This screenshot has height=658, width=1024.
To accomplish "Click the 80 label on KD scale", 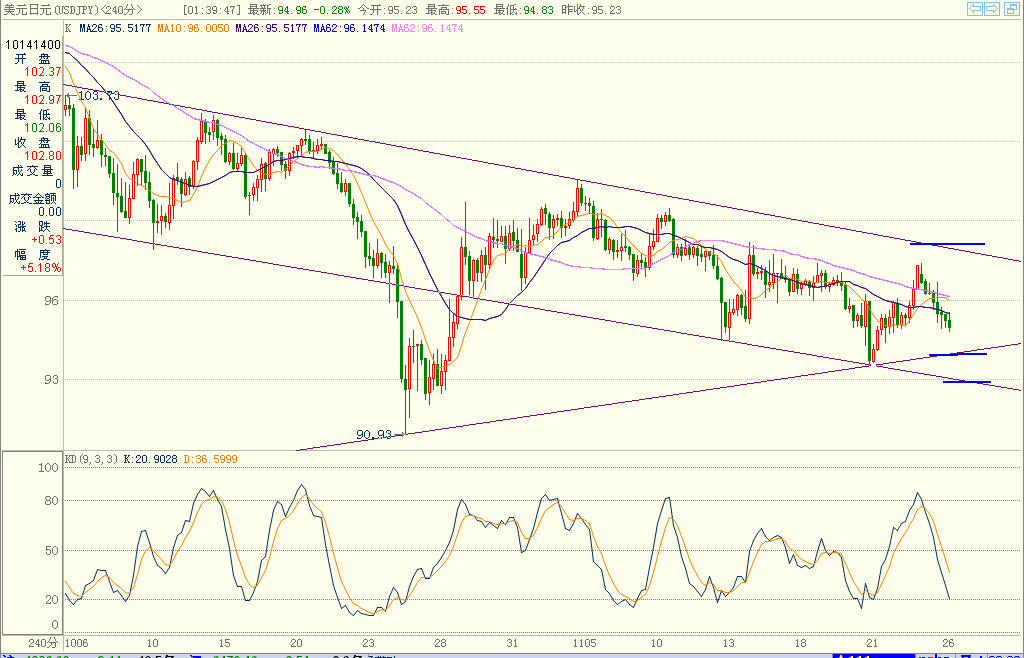I will [52, 501].
